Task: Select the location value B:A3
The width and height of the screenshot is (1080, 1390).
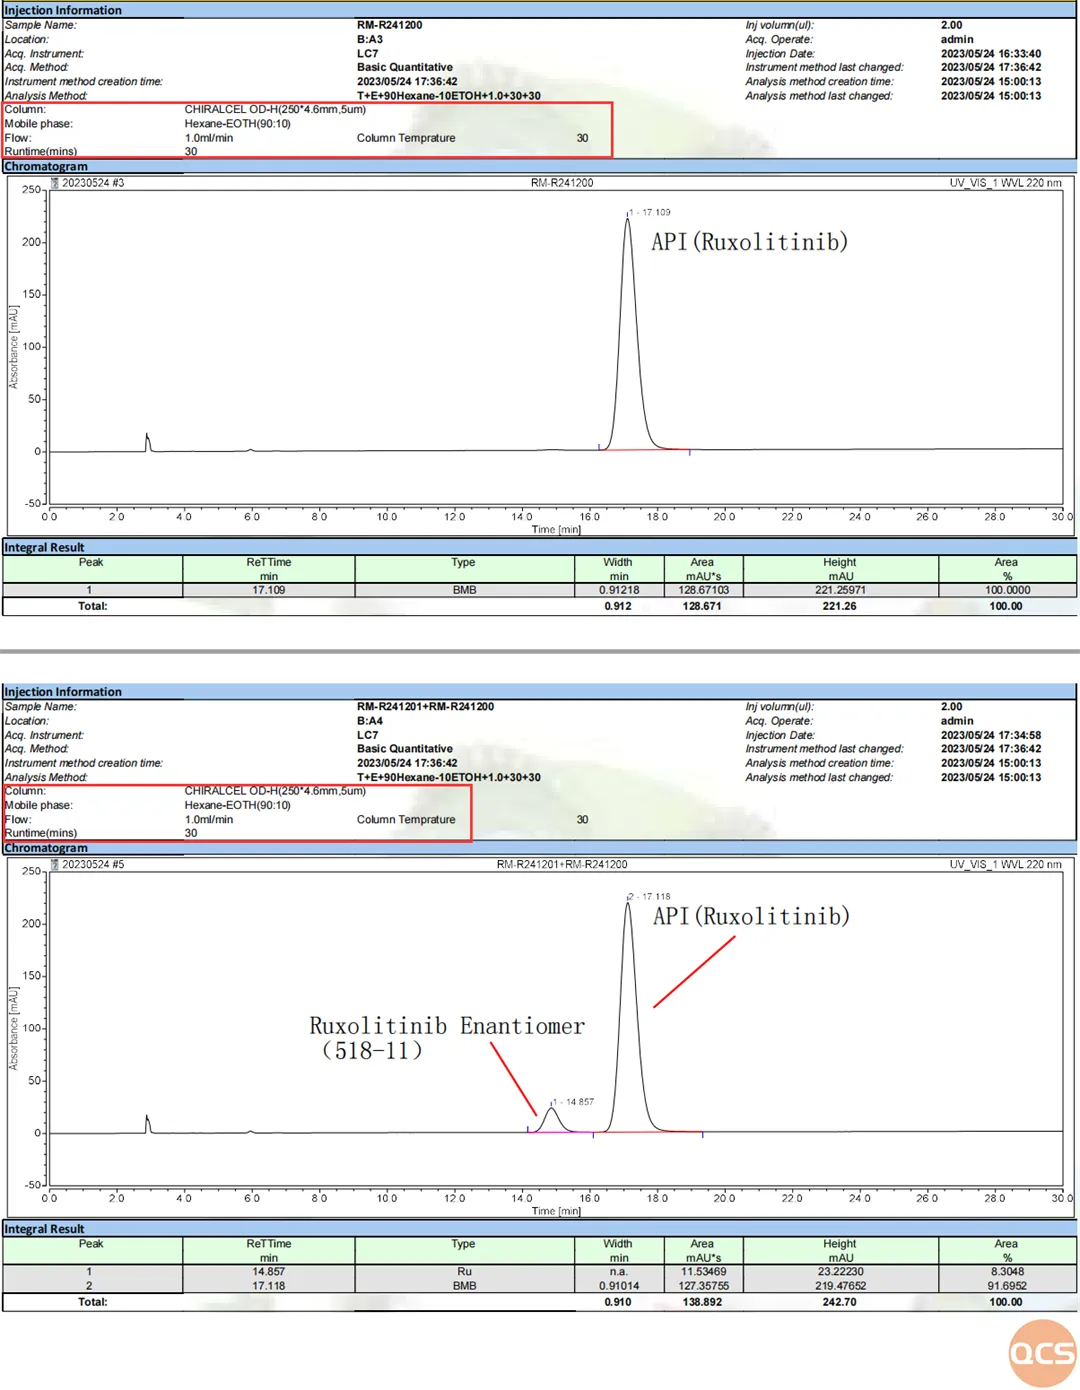Action: coord(370,40)
